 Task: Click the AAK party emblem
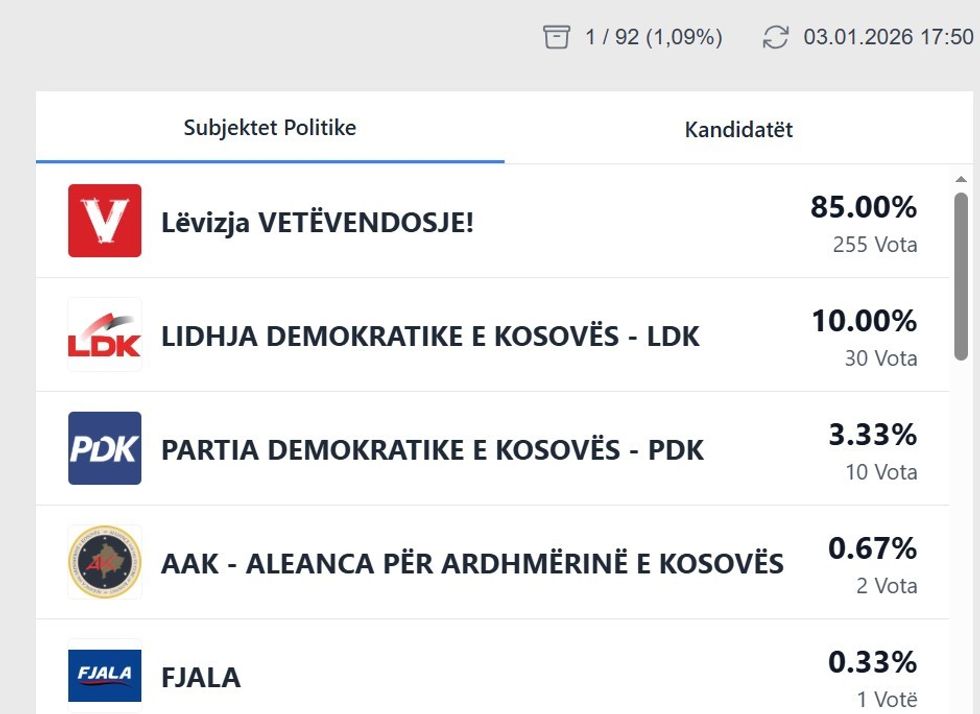[105, 562]
